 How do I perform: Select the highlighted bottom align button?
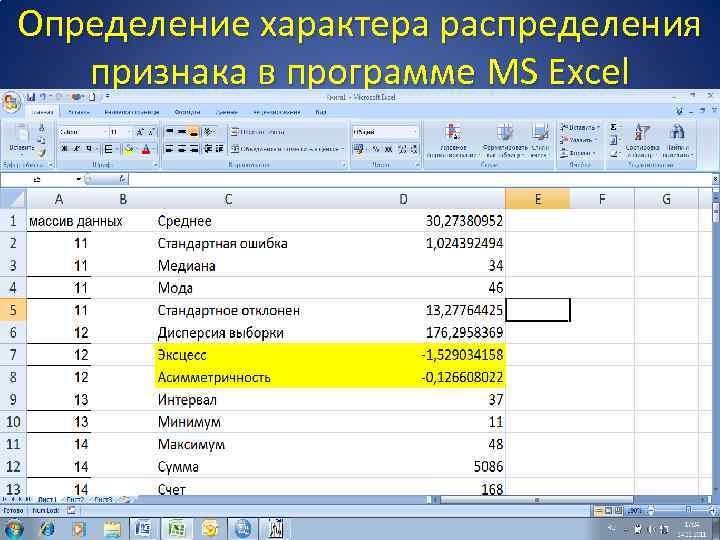pyautogui.click(x=194, y=132)
